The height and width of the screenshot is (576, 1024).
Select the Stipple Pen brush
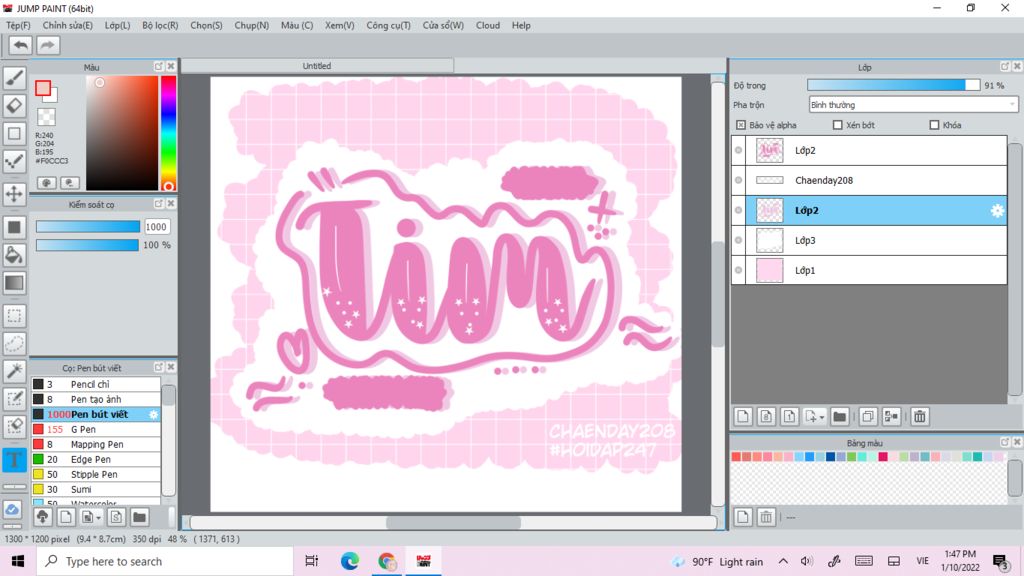click(x=96, y=474)
